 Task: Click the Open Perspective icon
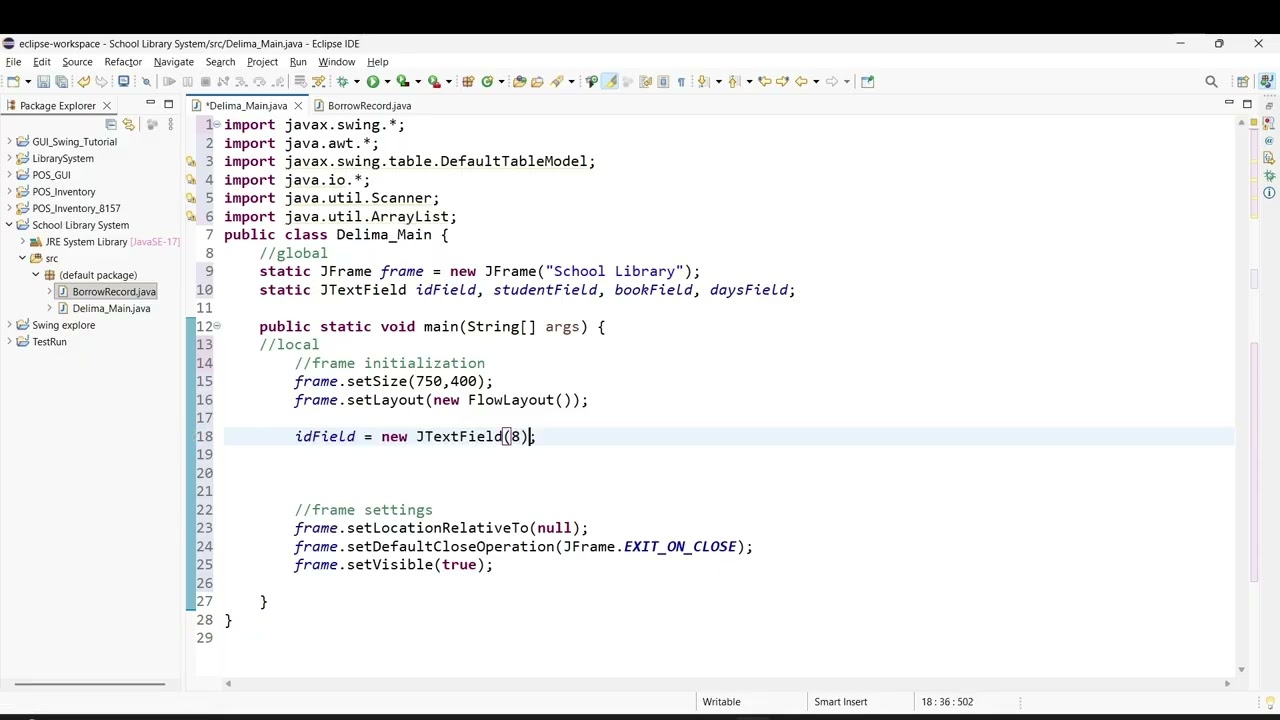pos(1243,81)
